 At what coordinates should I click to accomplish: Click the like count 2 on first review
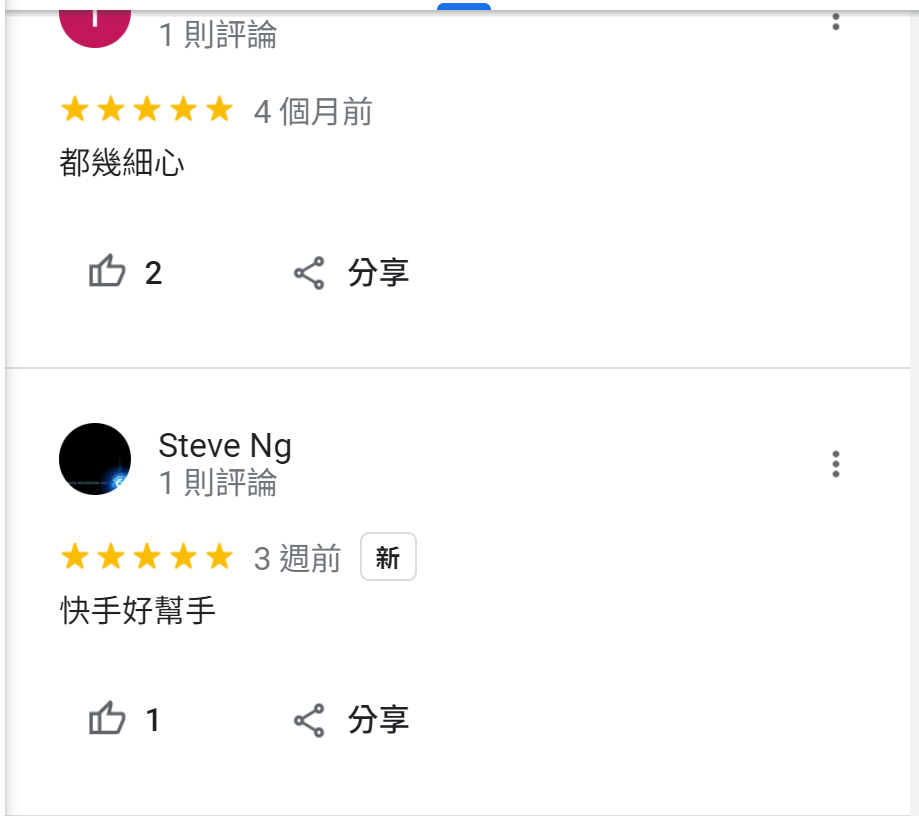pyautogui.click(x=154, y=273)
